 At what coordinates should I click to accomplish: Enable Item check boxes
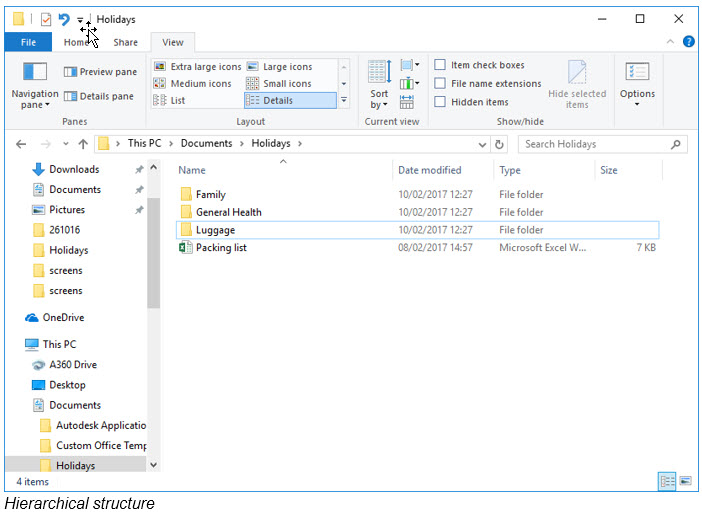[x=441, y=66]
